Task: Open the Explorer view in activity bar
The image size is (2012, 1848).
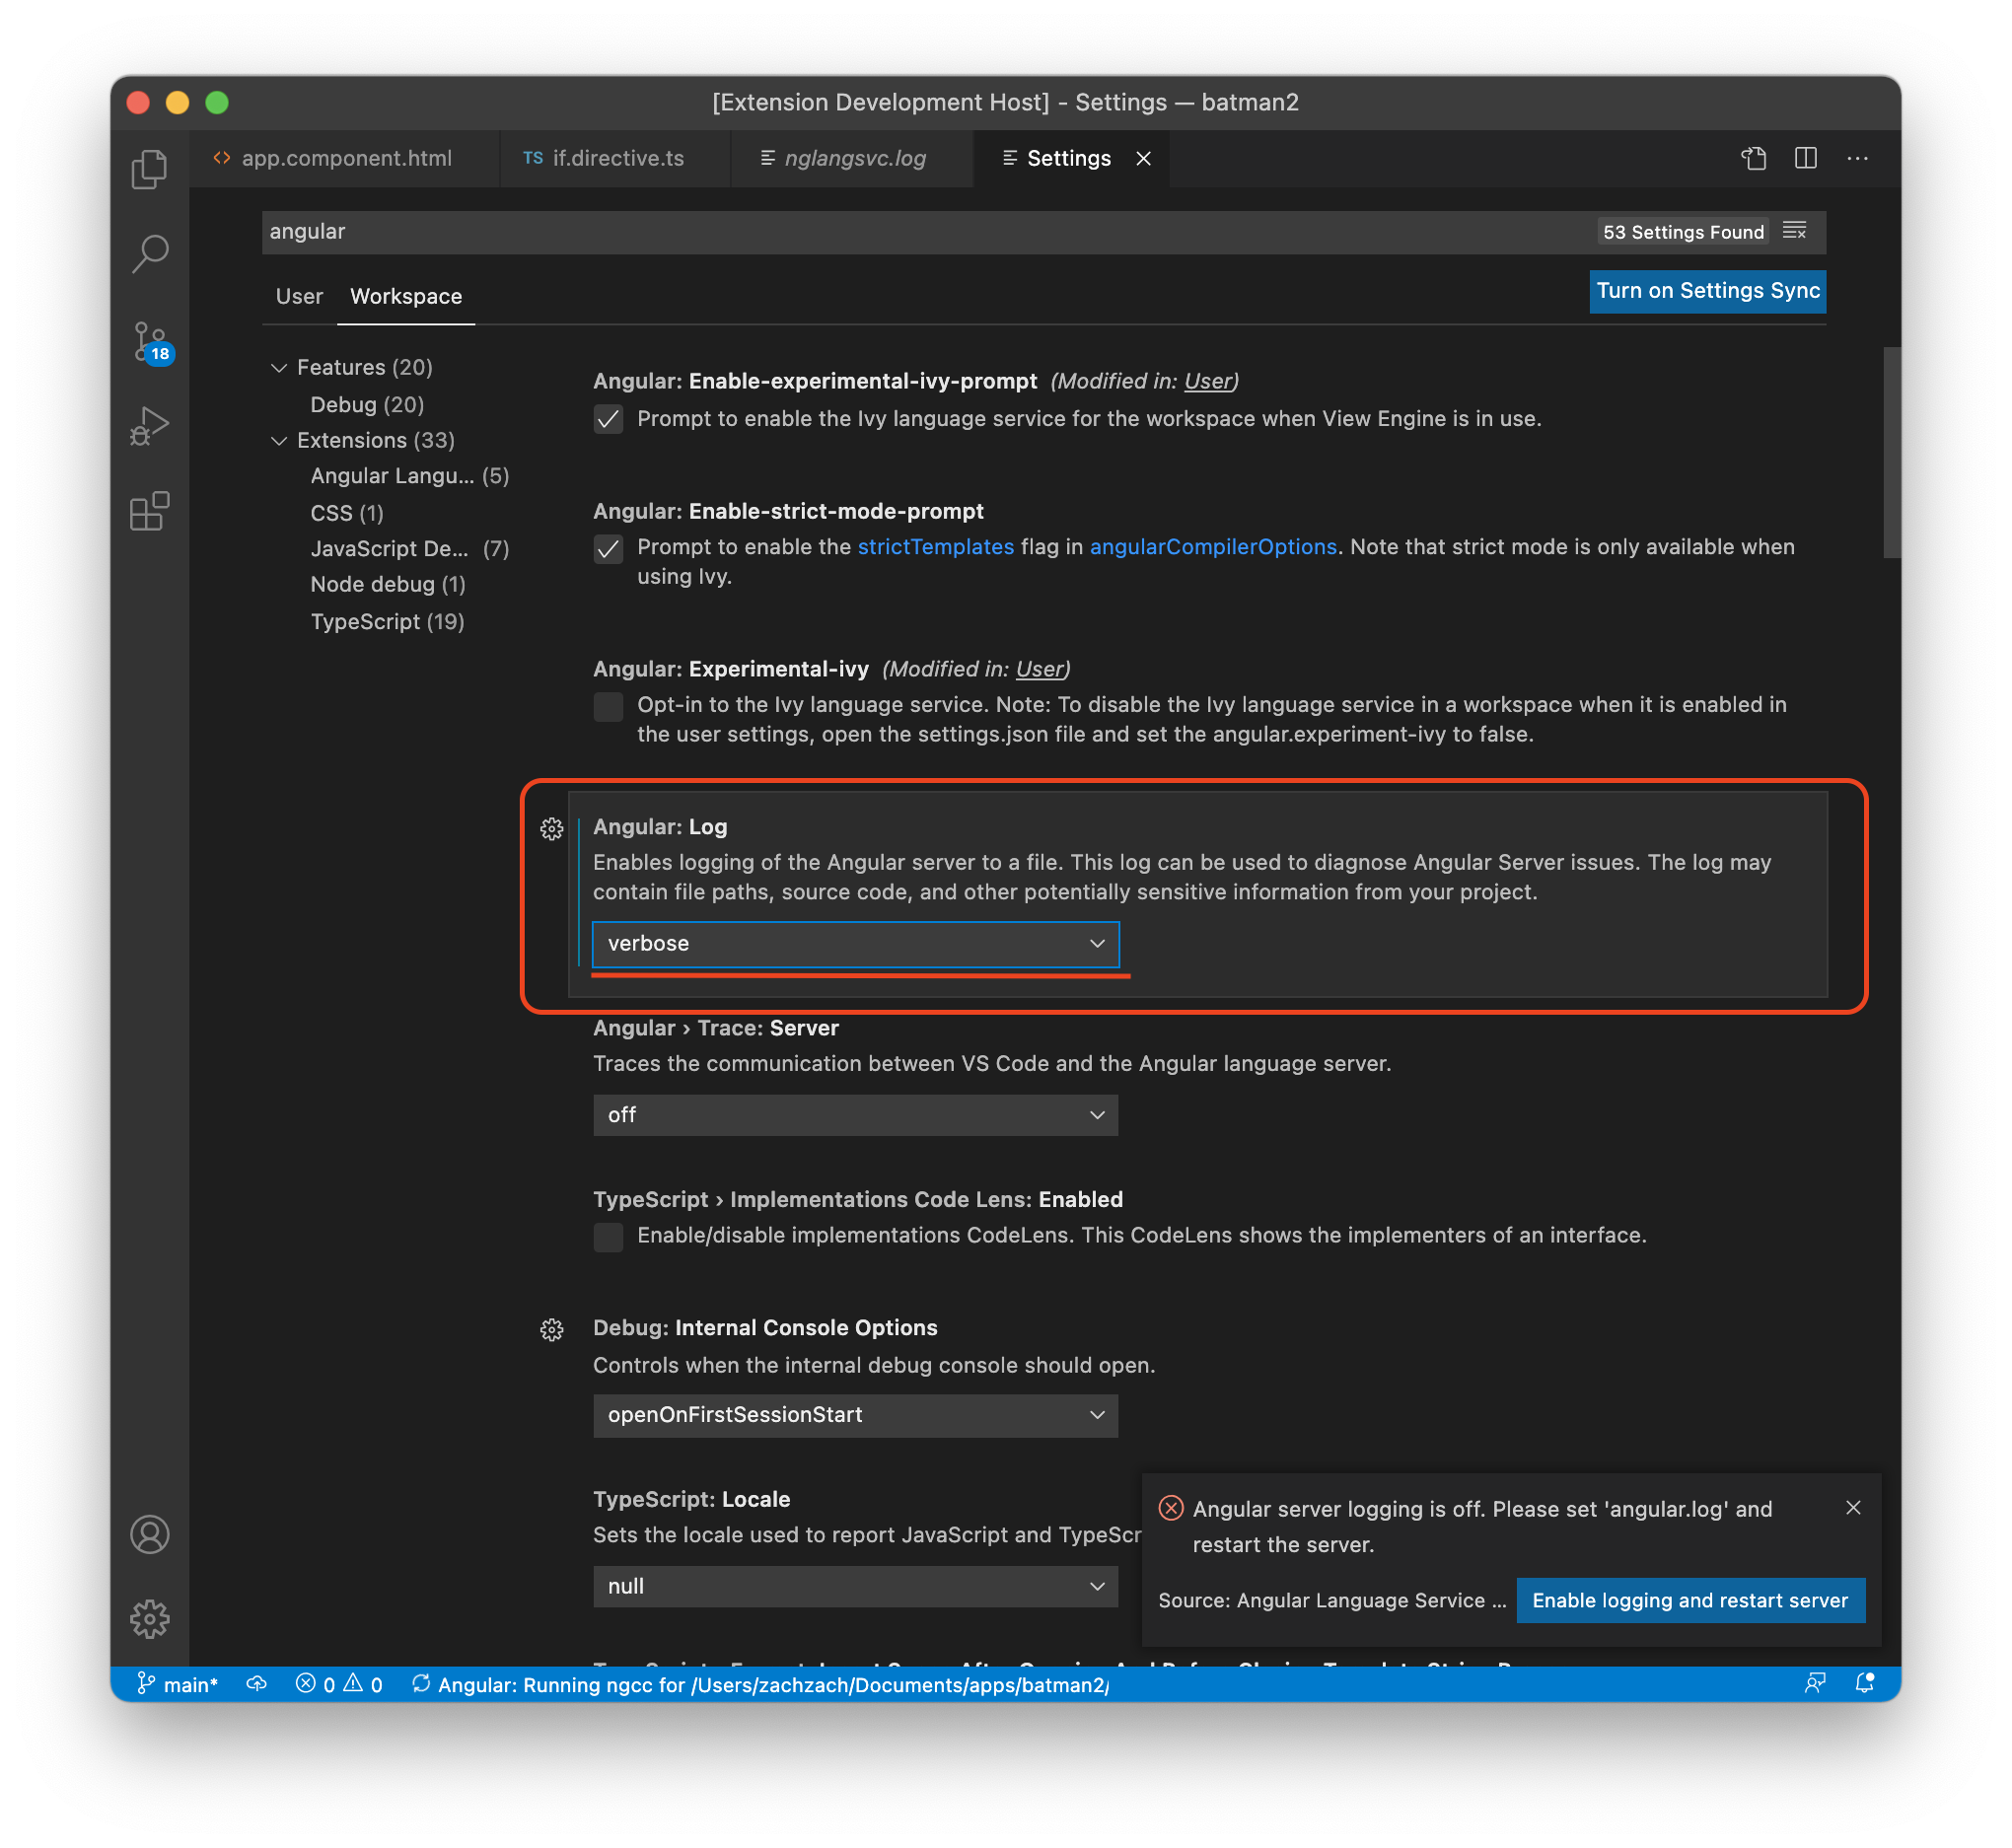Action: click(150, 169)
